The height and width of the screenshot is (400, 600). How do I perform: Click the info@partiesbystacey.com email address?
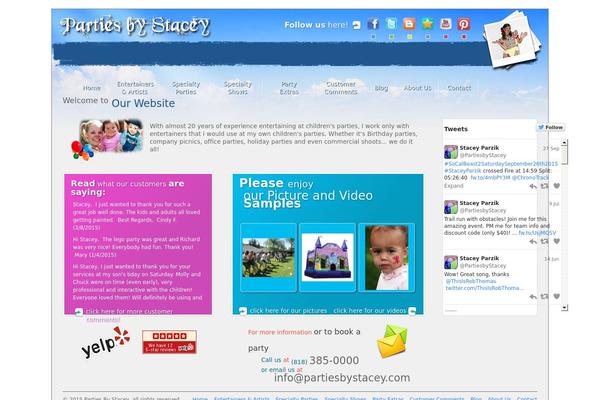click(342, 378)
